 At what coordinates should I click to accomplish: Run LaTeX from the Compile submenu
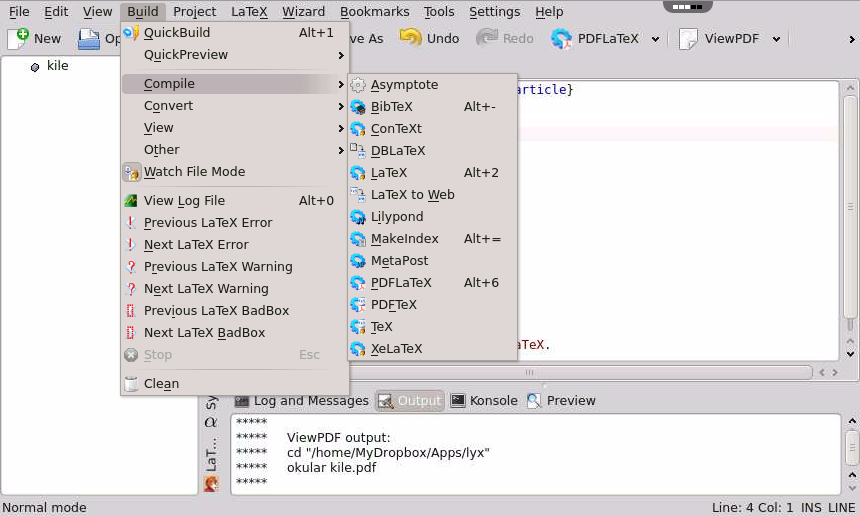click(x=432, y=173)
